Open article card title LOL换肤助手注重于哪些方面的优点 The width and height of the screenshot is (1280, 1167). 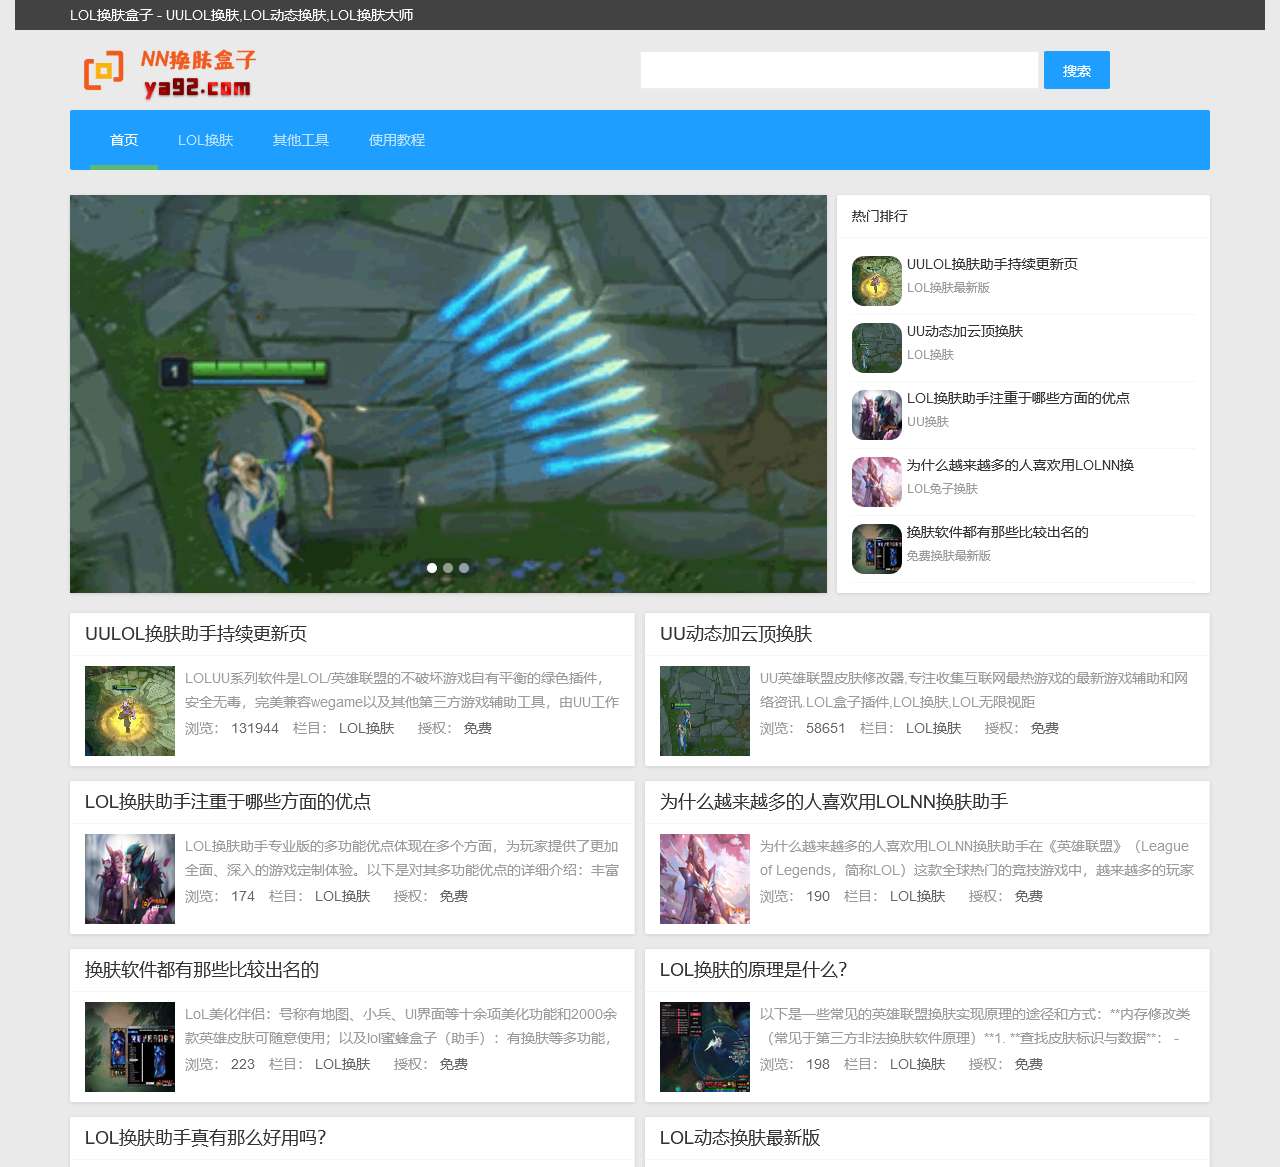click(228, 802)
